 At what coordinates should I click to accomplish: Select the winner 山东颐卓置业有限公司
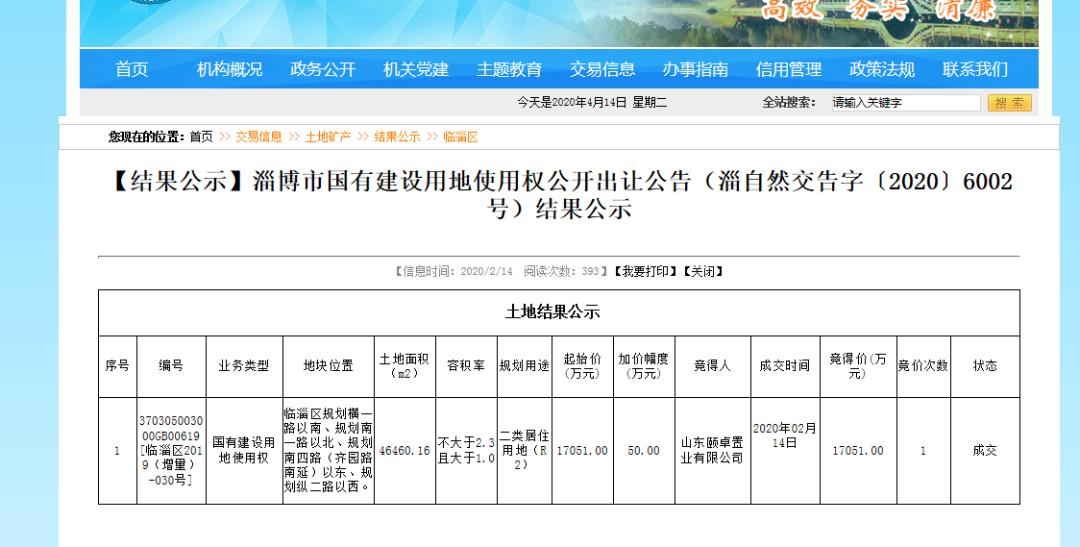click(x=712, y=451)
